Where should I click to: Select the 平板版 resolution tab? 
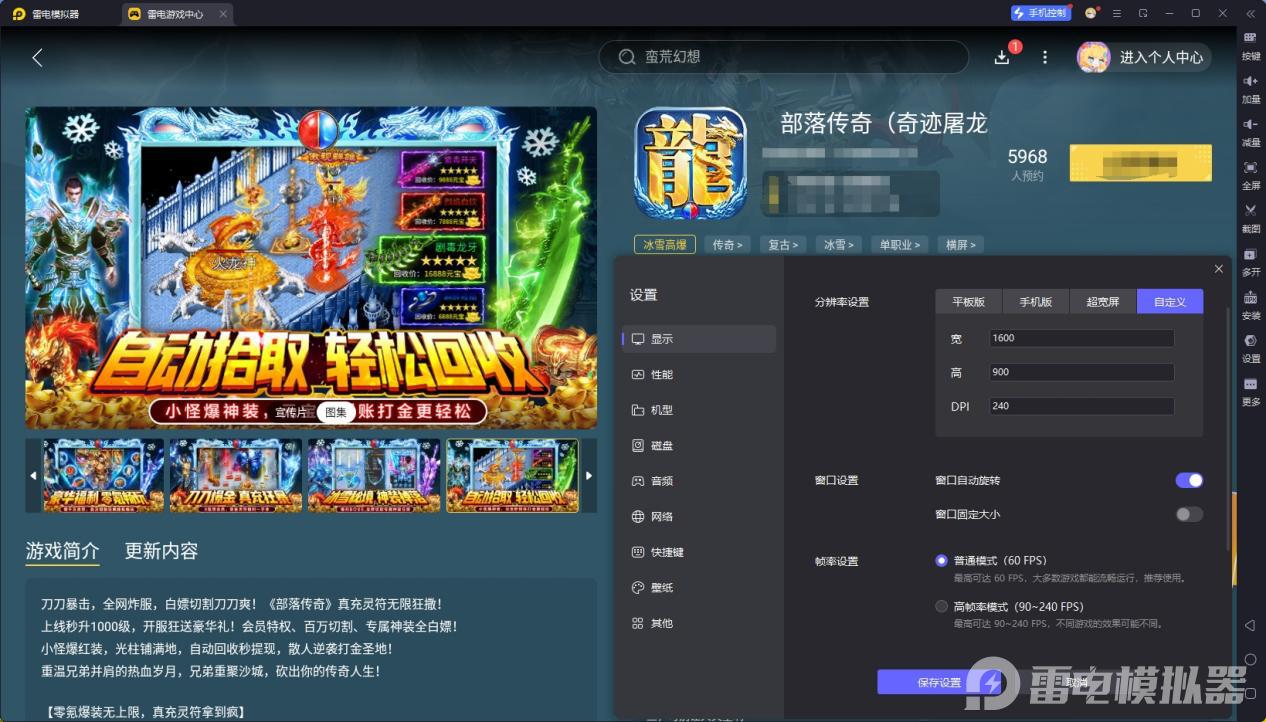pos(969,301)
